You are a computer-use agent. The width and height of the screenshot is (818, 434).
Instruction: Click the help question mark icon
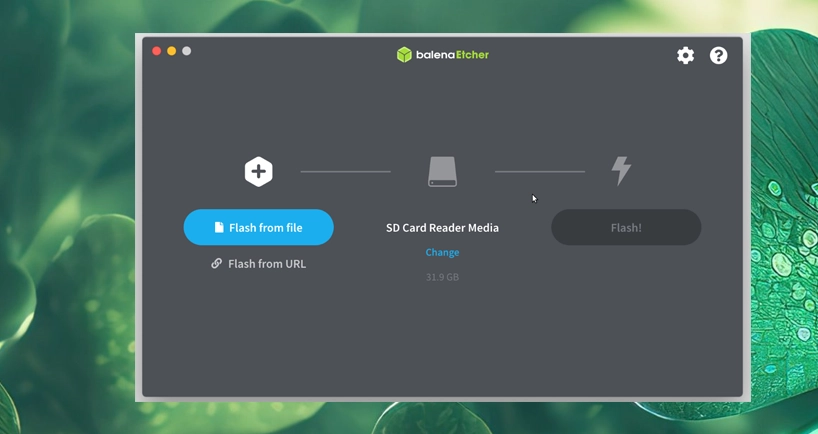pyautogui.click(x=719, y=56)
